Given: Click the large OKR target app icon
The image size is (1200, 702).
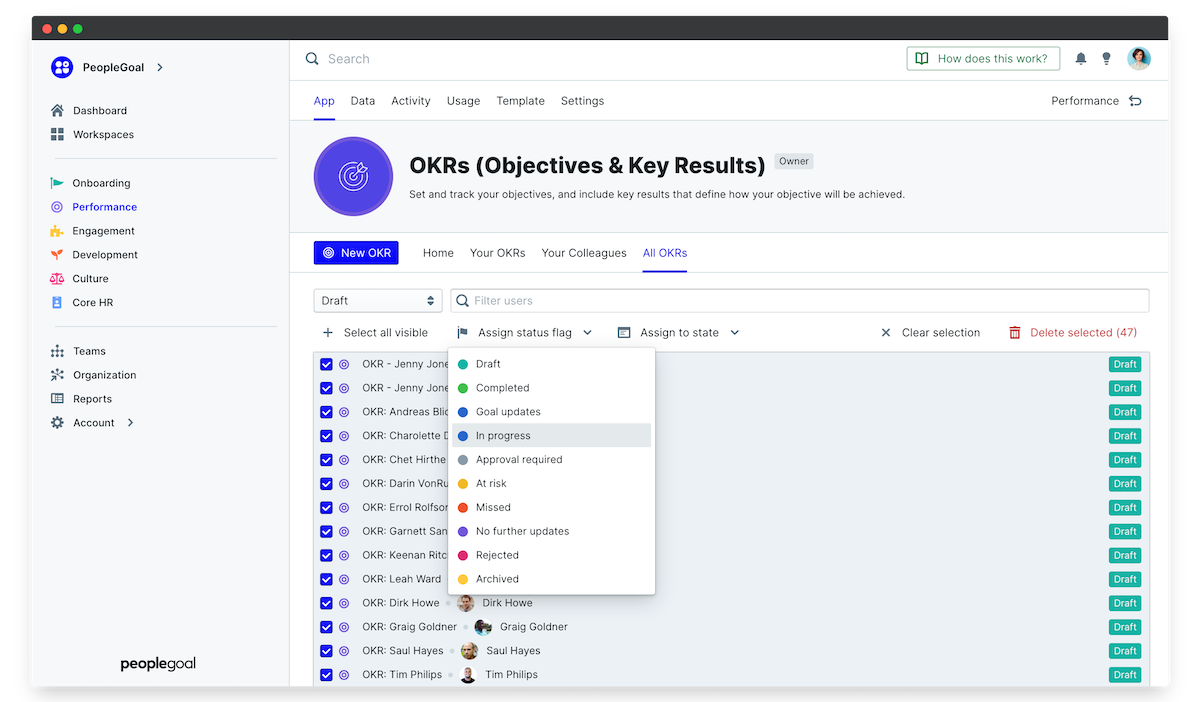Looking at the screenshot, I should [x=353, y=177].
